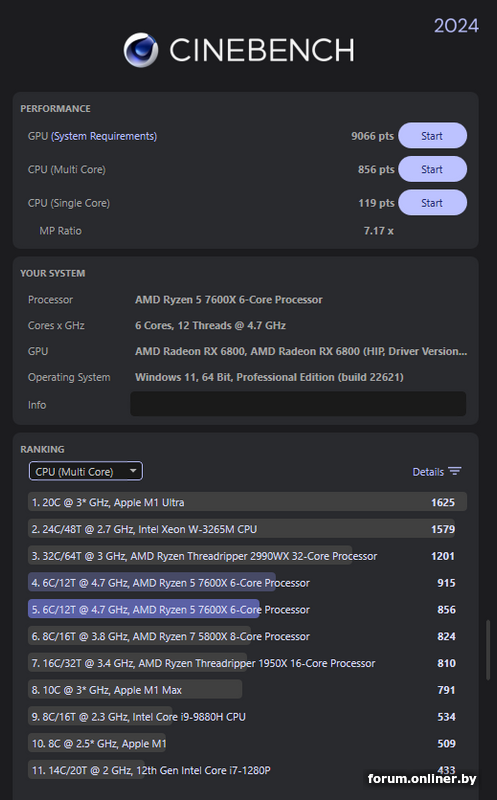The height and width of the screenshot is (800, 497).
Task: Click the Cinebench sphere logo icon
Action: (x=141, y=50)
